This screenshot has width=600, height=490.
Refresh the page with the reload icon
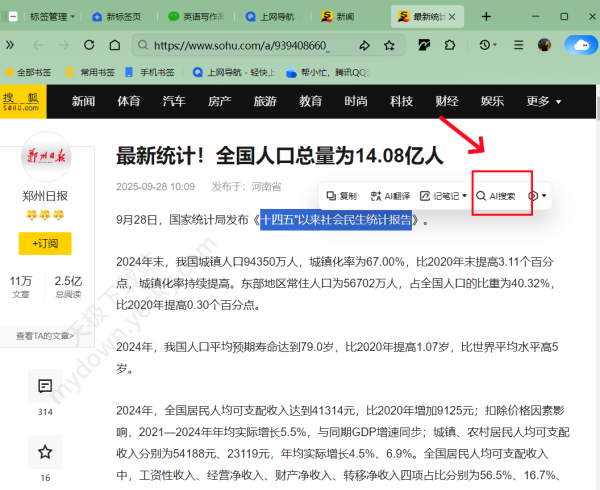88,45
